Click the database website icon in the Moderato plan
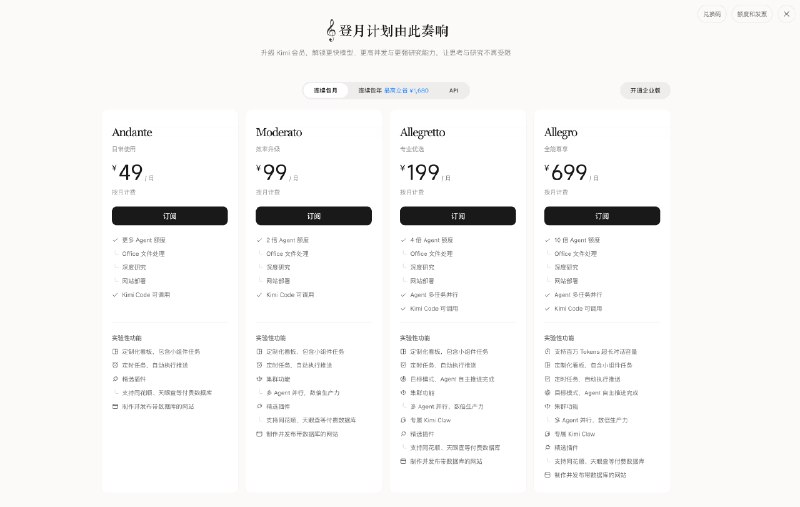 [x=259, y=434]
